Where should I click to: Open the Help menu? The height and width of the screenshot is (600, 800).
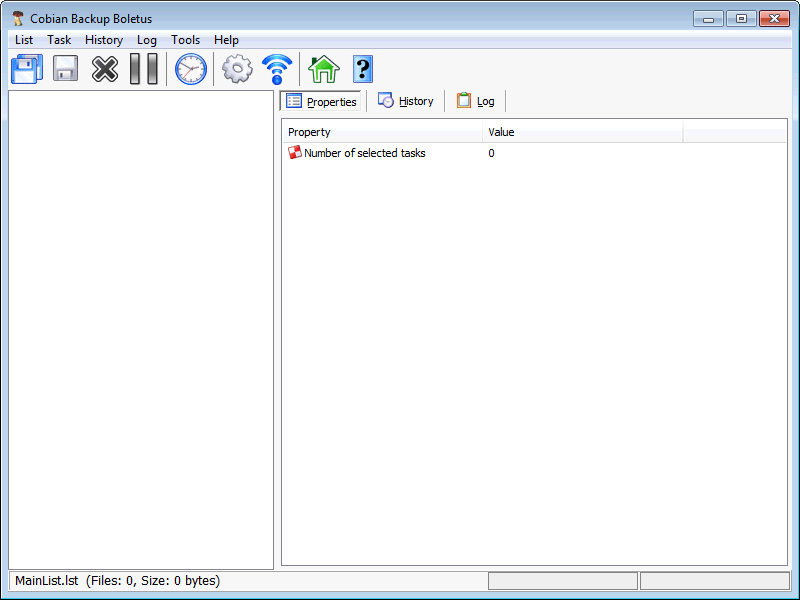coord(226,40)
